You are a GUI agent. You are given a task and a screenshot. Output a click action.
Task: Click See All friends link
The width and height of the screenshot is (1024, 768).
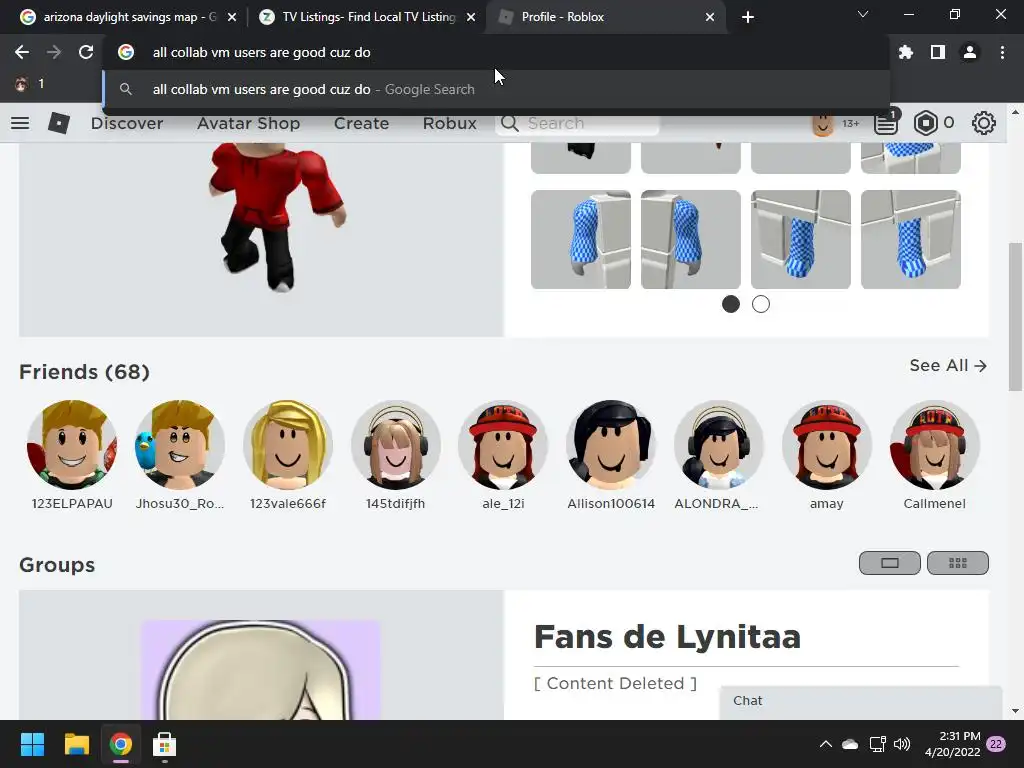(948, 366)
